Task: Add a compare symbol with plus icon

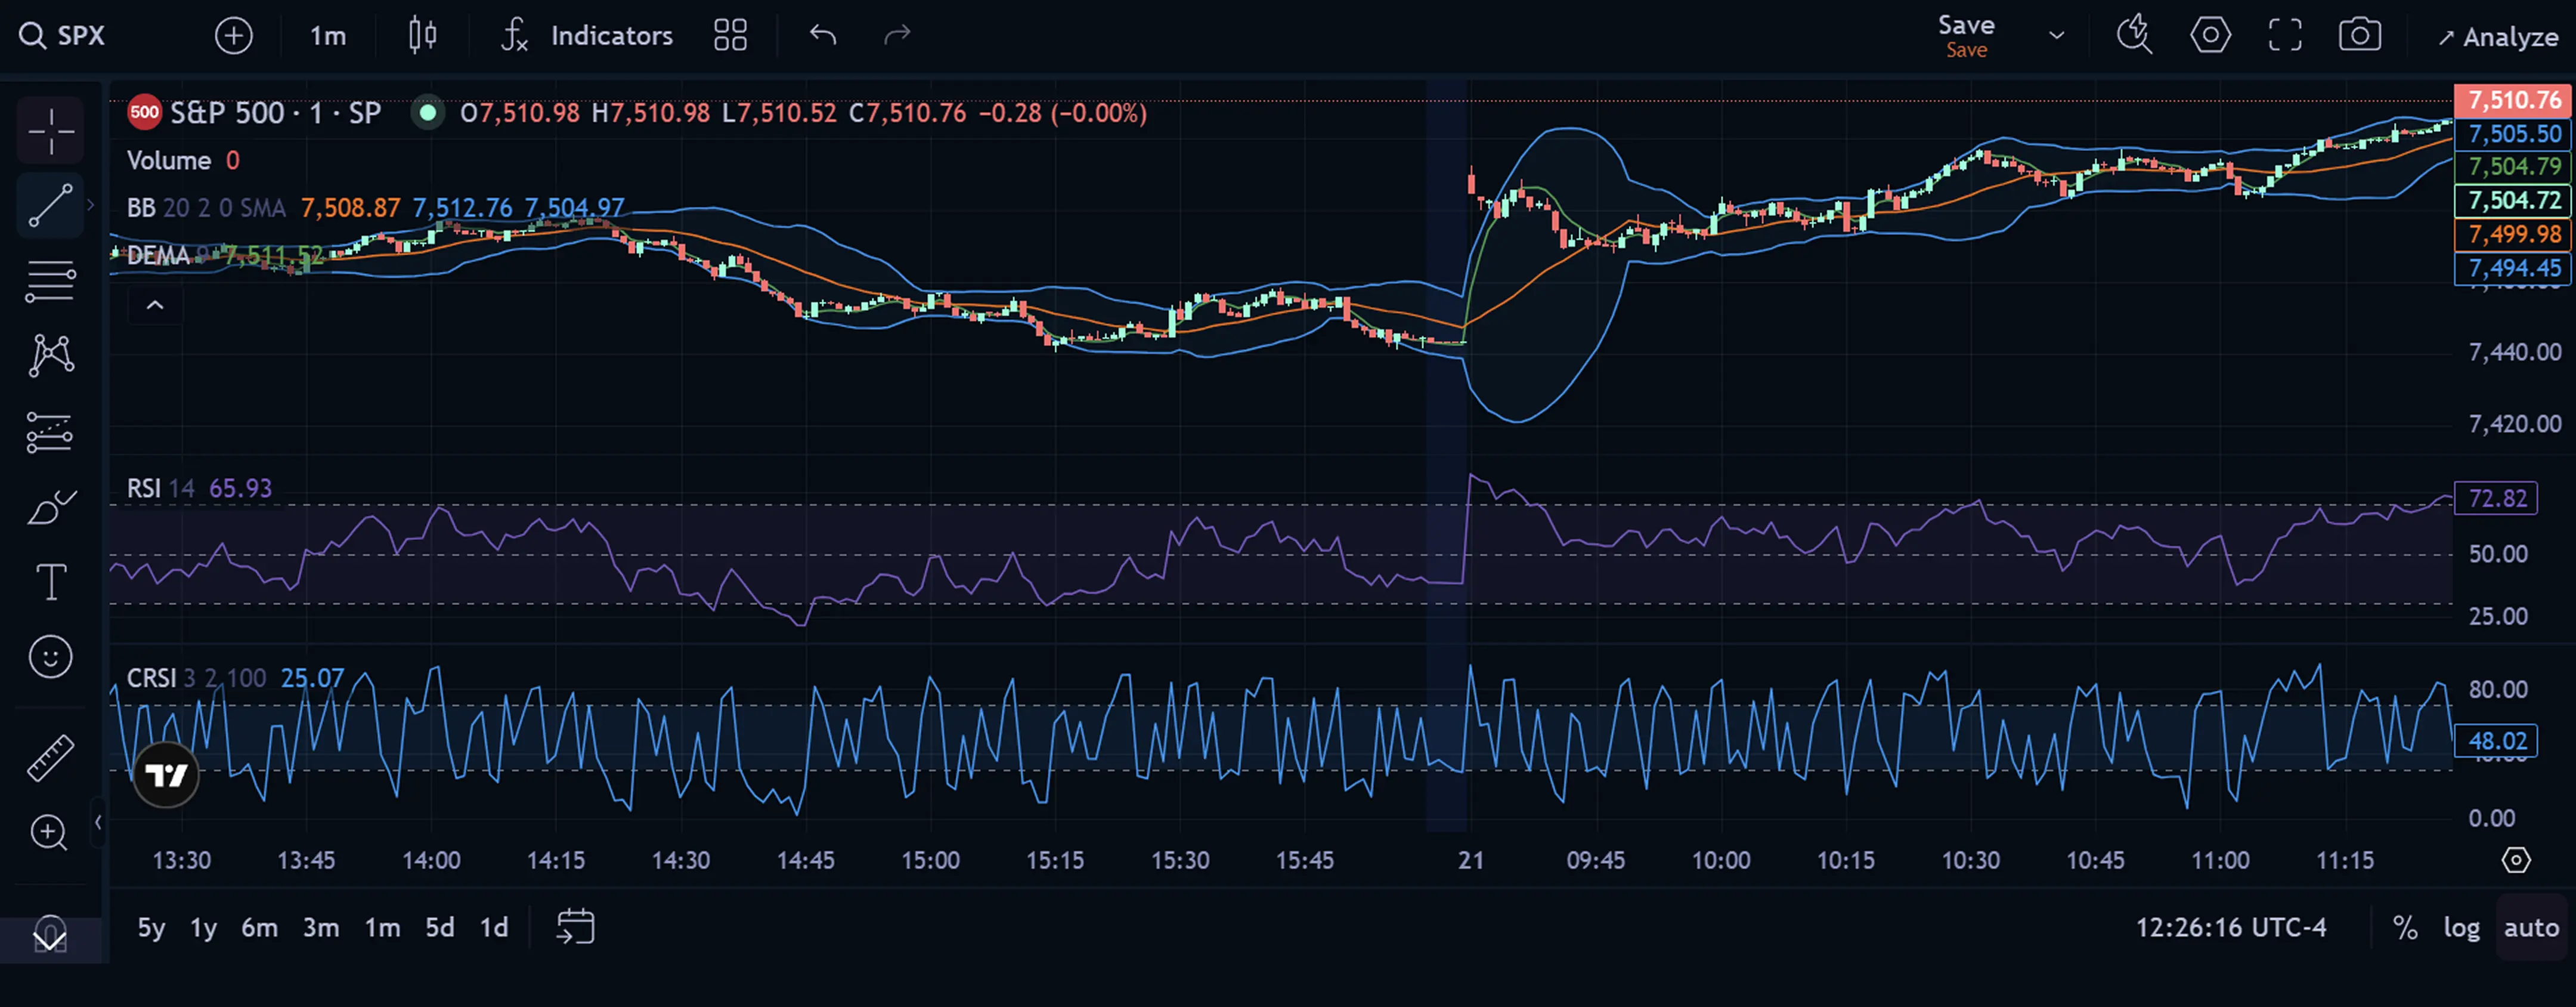Action: point(234,36)
